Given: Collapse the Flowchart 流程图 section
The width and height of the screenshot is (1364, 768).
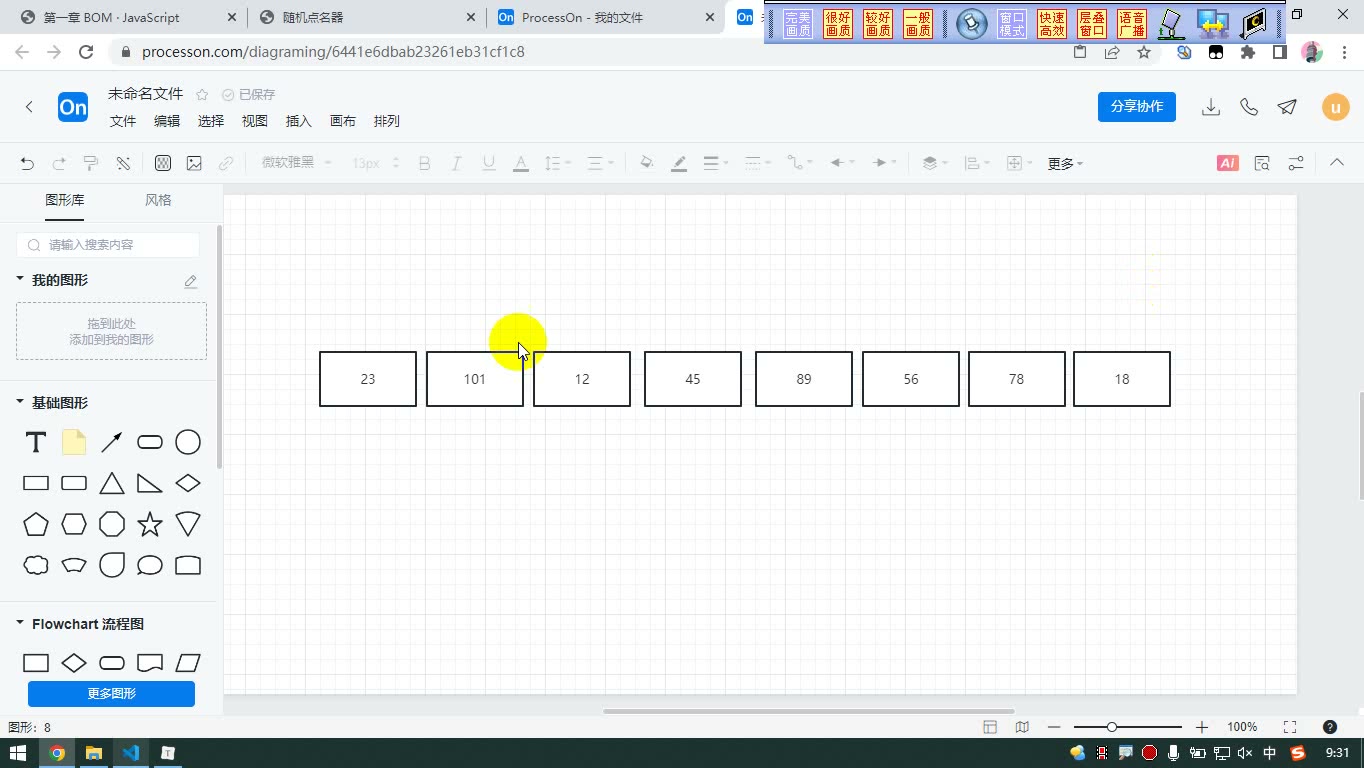Looking at the screenshot, I should (x=20, y=623).
